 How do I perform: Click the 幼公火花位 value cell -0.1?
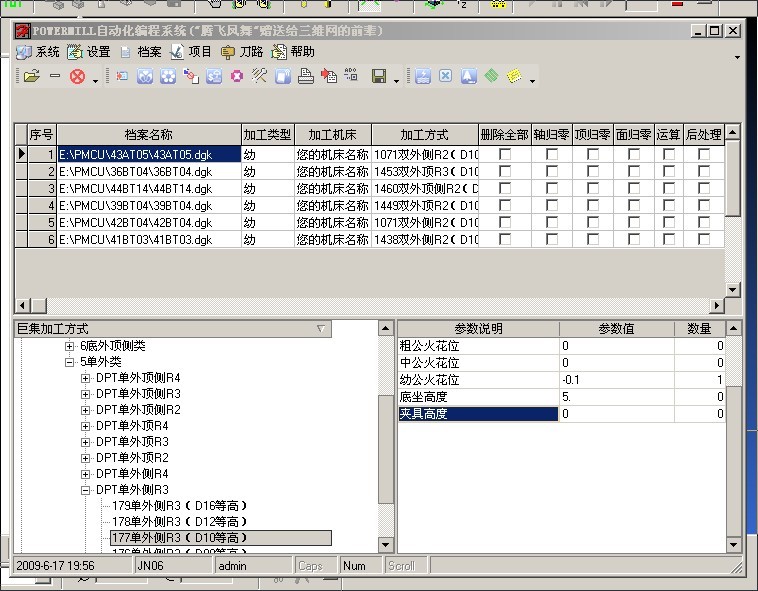(617, 380)
